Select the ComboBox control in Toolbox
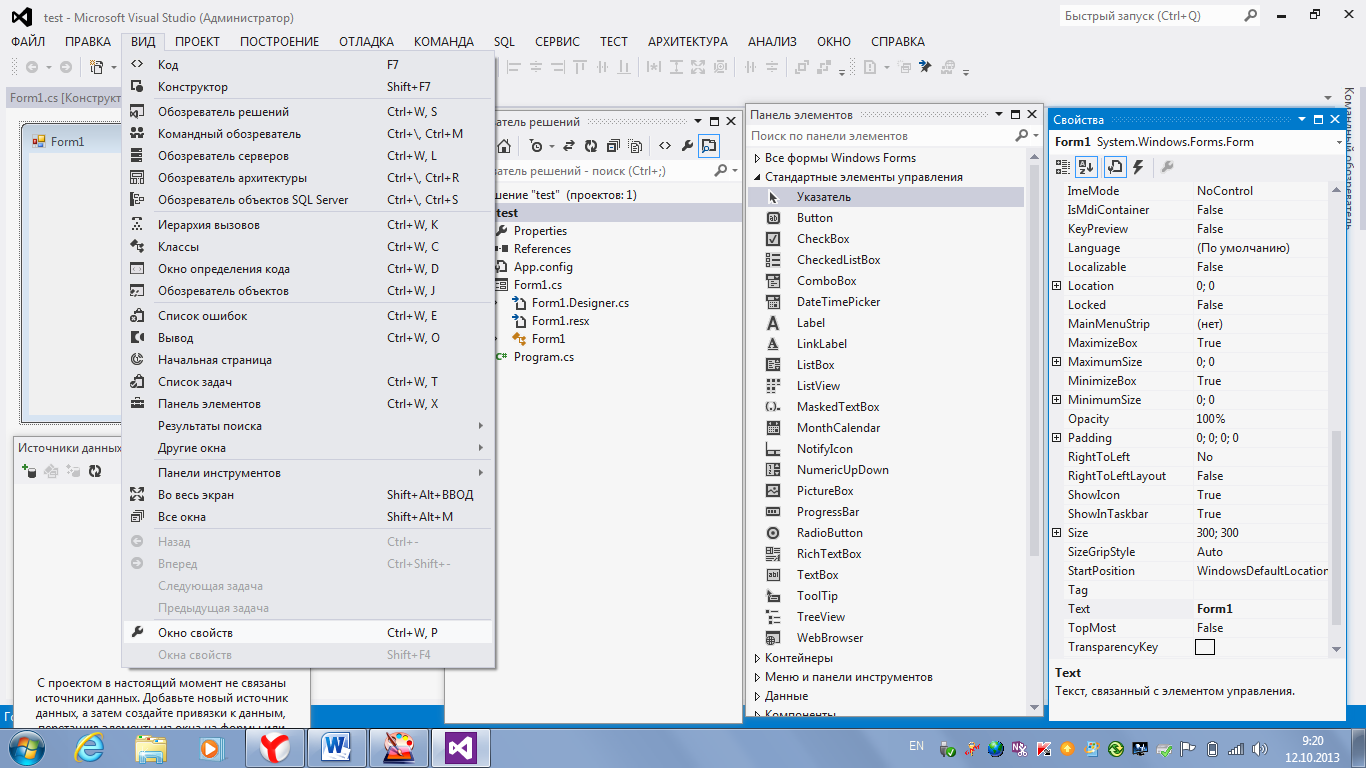The width and height of the screenshot is (1366, 768). (x=886, y=281)
